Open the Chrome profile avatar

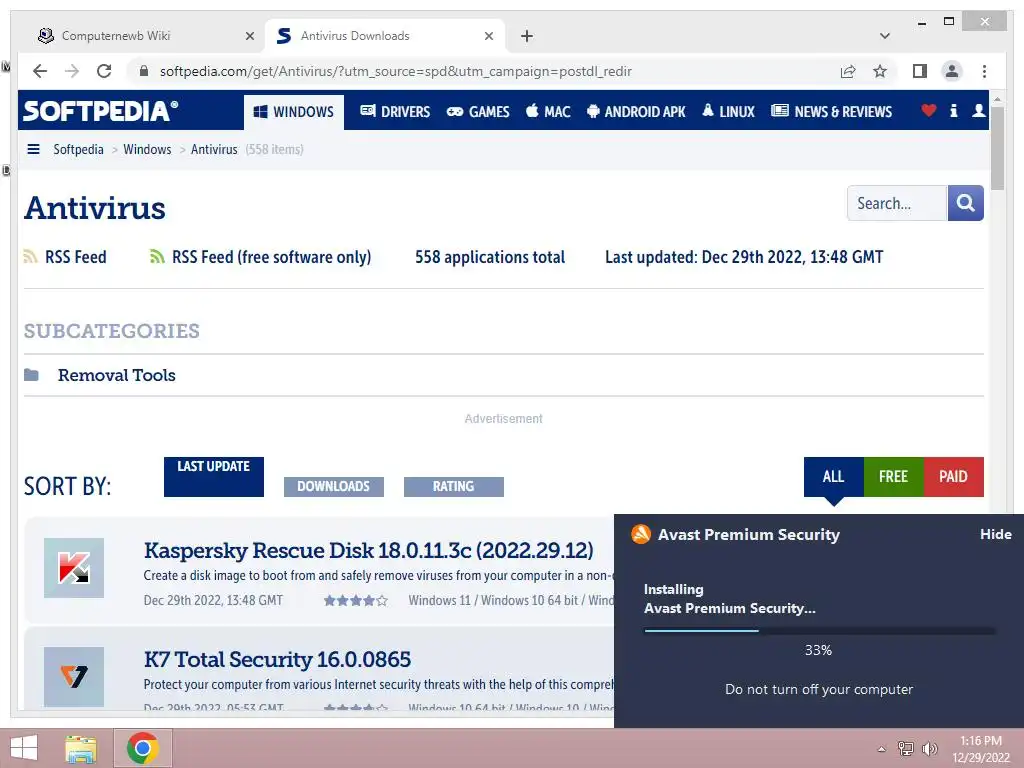952,71
